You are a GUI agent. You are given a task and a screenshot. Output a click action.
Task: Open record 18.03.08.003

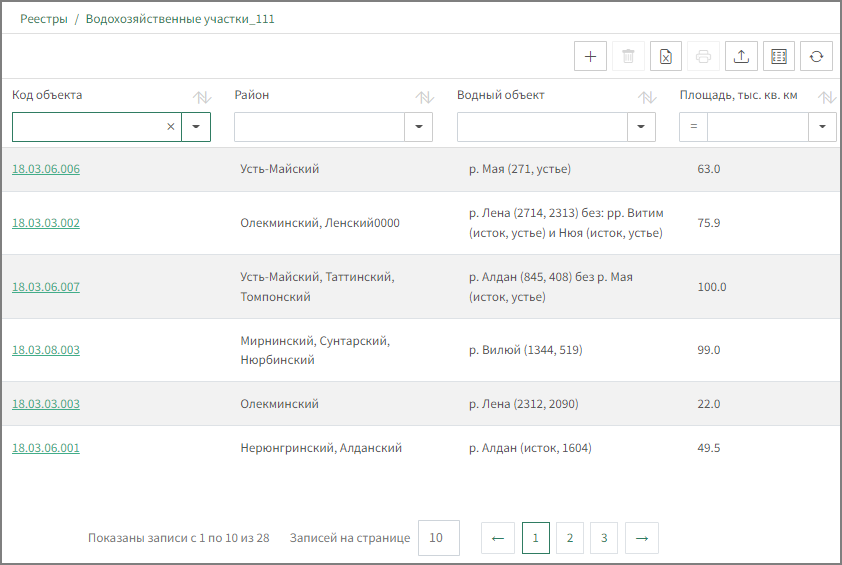[x=46, y=350]
